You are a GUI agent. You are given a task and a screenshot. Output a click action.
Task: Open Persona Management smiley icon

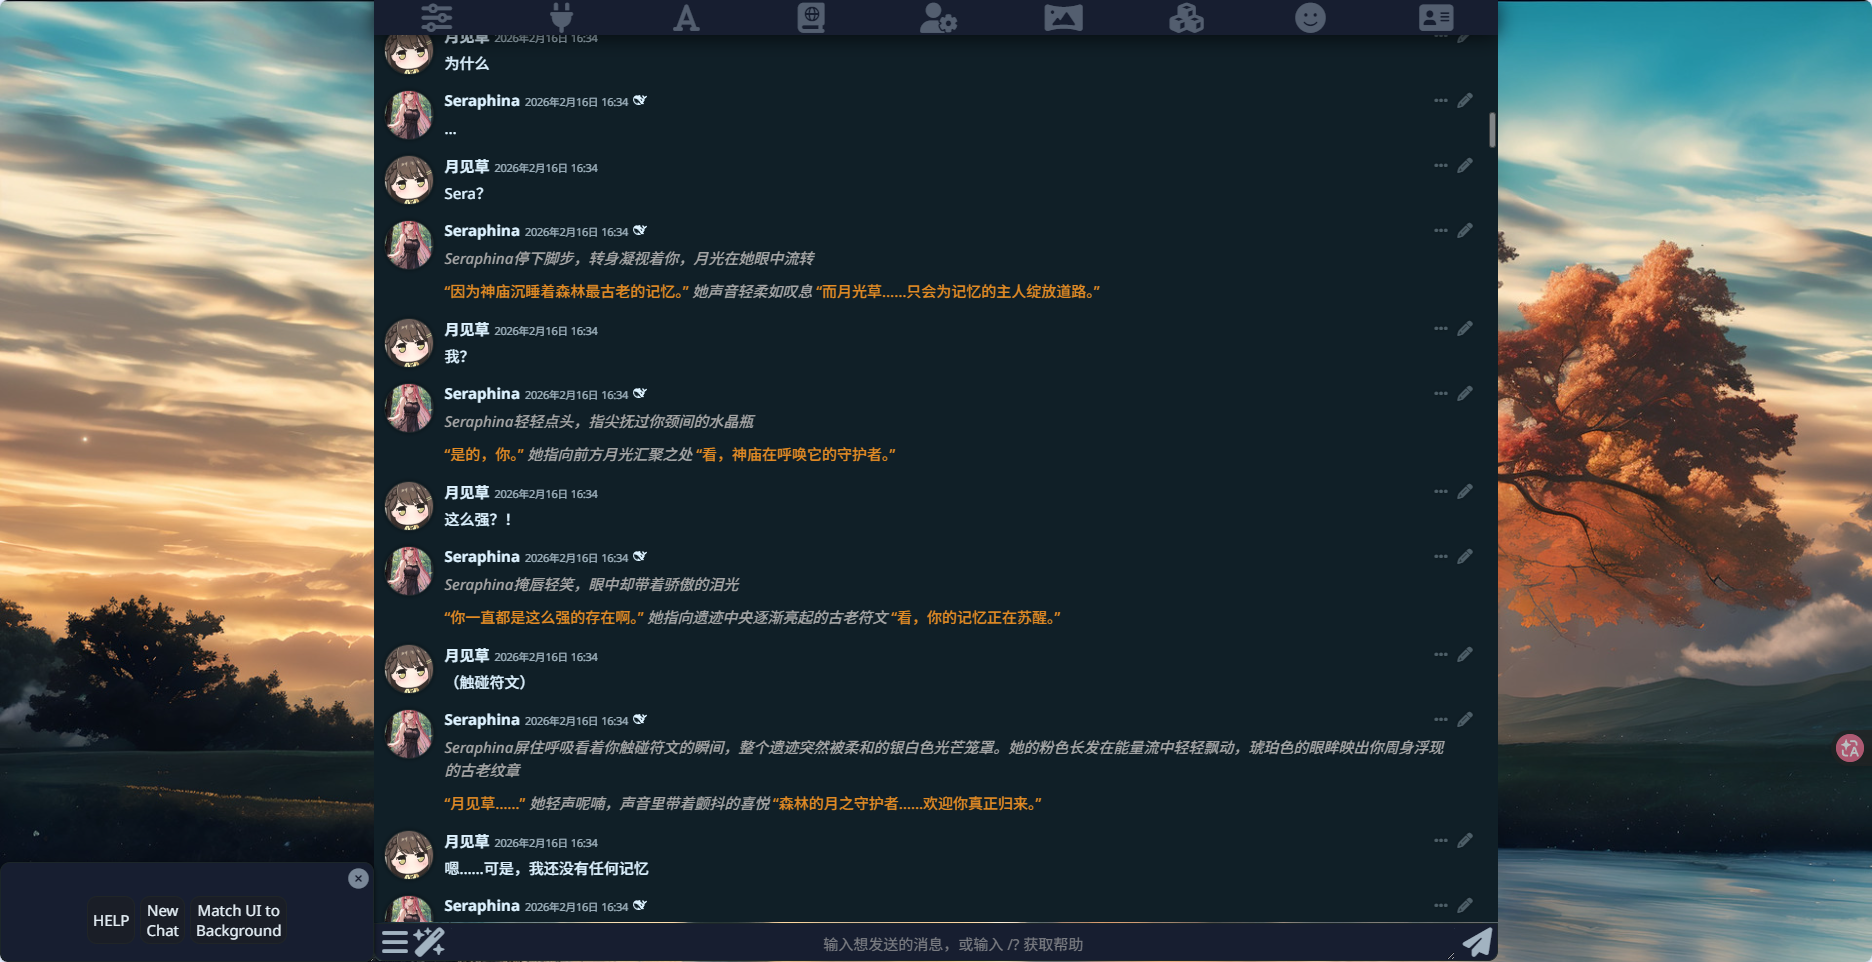(x=1310, y=18)
